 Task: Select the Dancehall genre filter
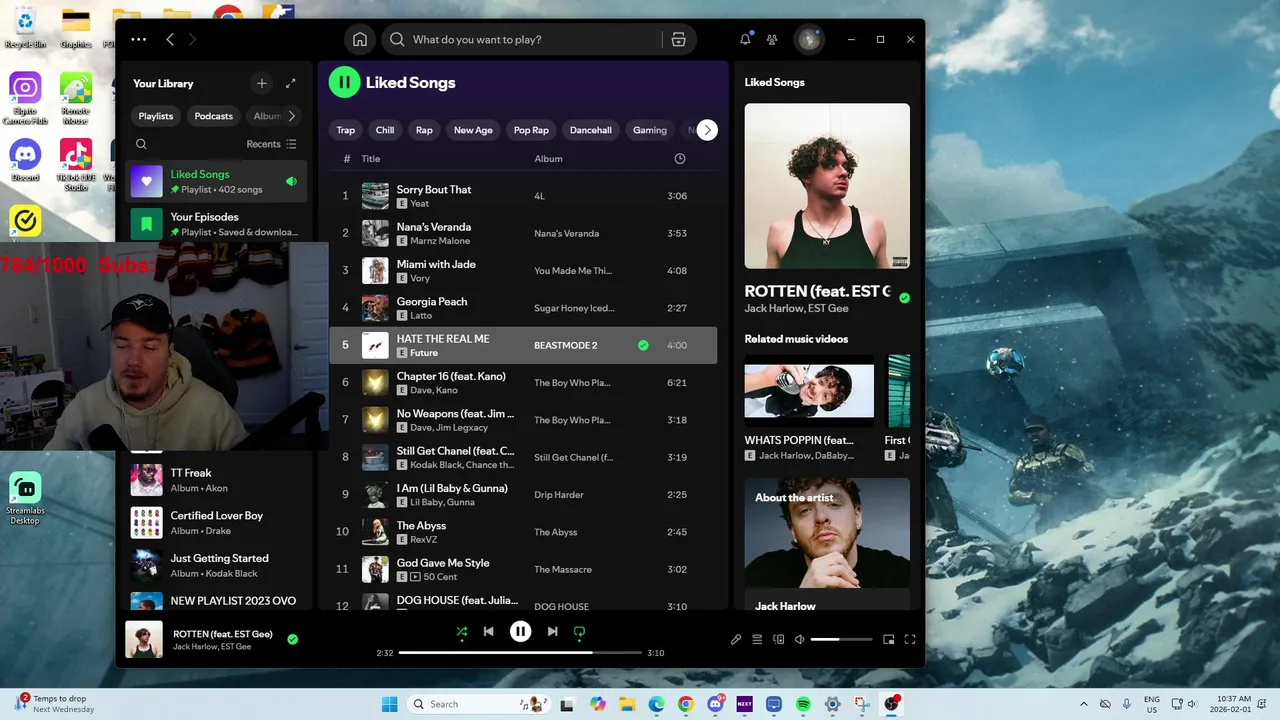591,130
